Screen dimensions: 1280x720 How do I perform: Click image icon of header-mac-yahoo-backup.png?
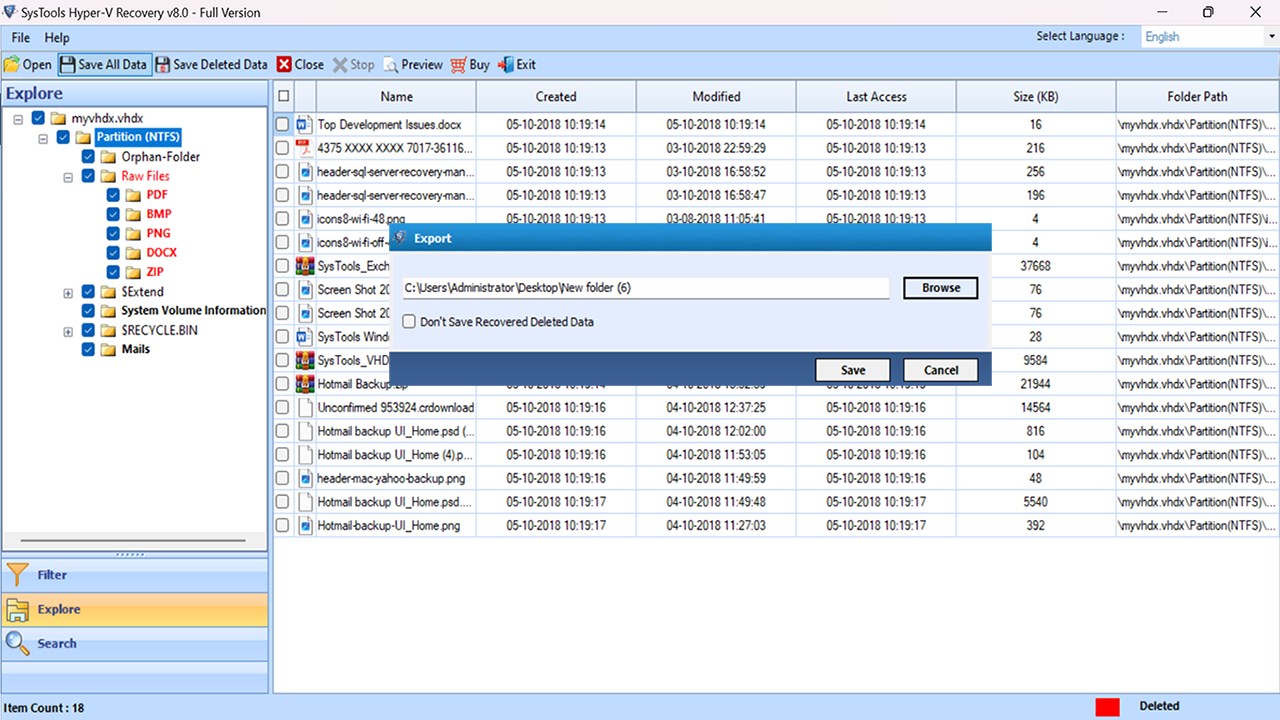click(306, 478)
